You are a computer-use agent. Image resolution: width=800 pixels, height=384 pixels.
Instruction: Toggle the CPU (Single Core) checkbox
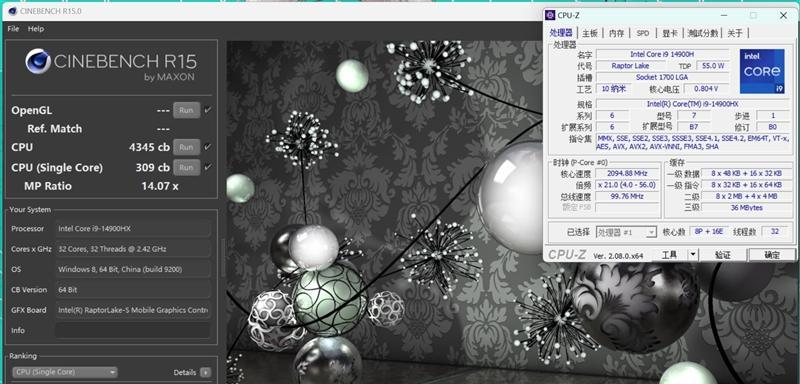pyautogui.click(x=208, y=167)
